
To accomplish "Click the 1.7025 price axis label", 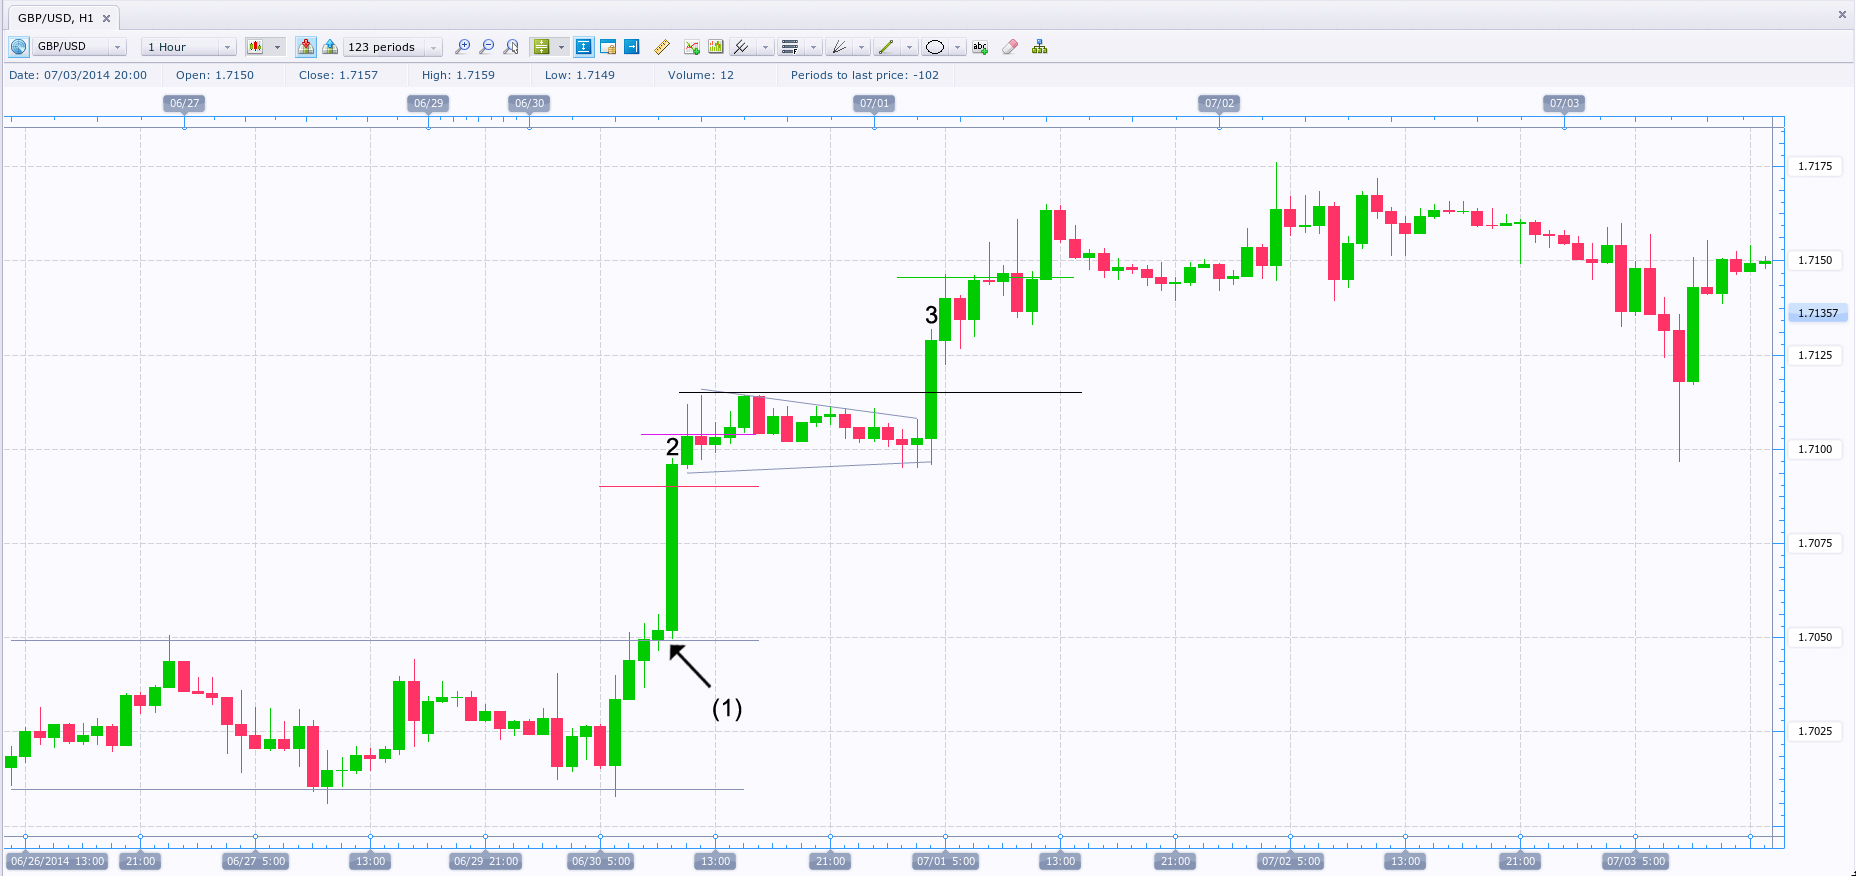I will pyautogui.click(x=1815, y=731).
